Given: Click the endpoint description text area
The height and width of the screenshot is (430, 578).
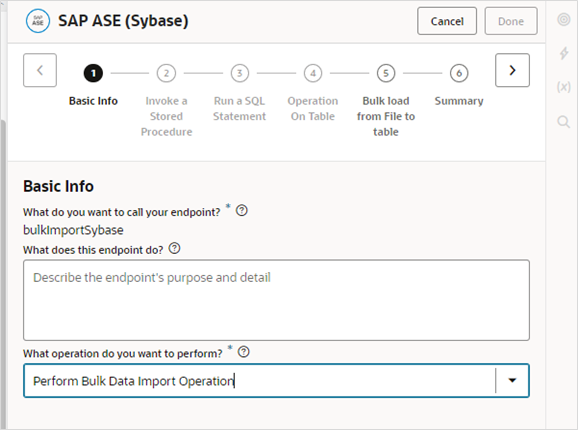Looking at the screenshot, I should tap(276, 300).
